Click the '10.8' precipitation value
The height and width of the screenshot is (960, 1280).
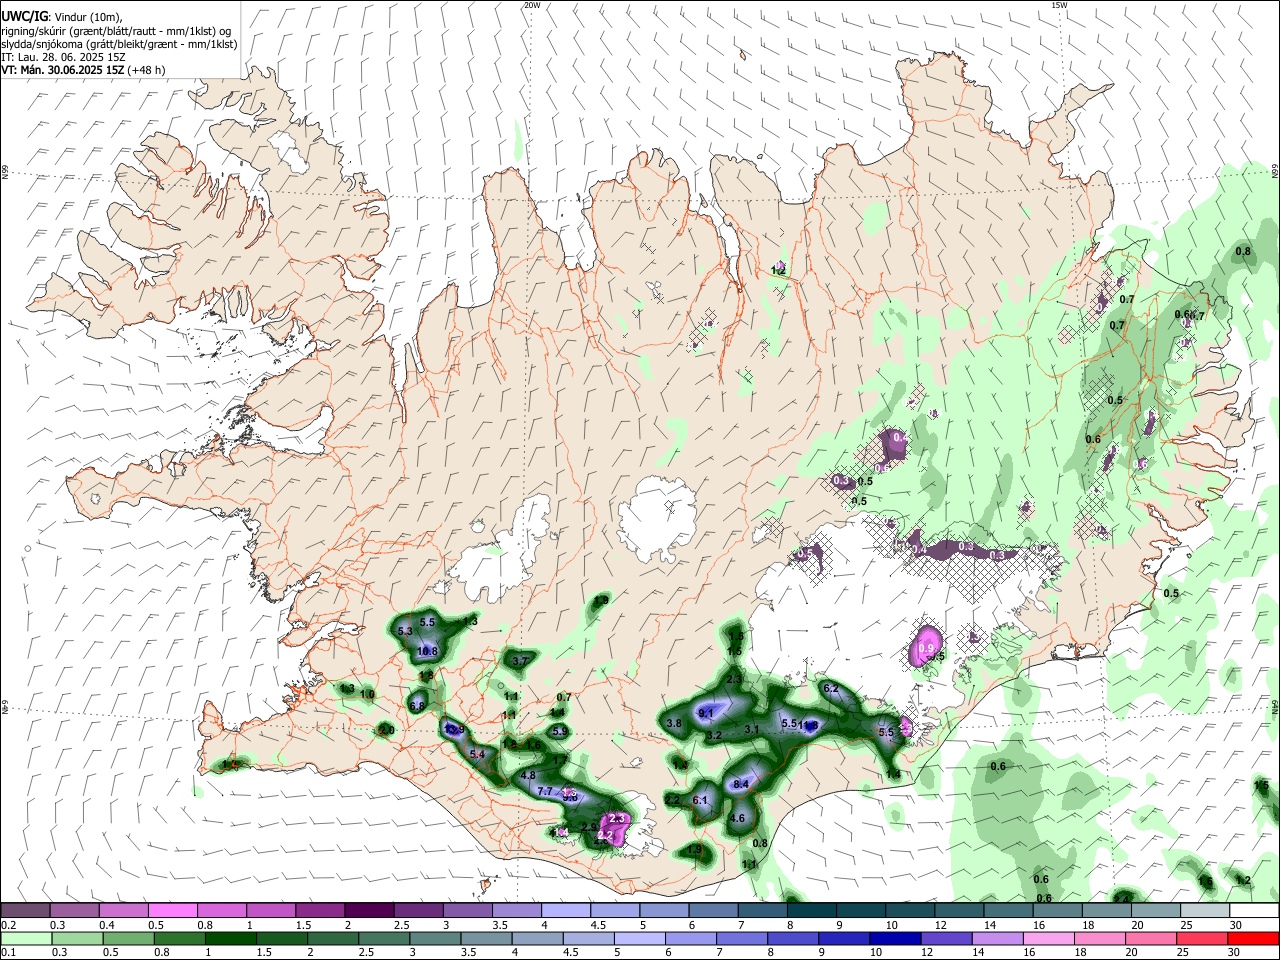427,651
